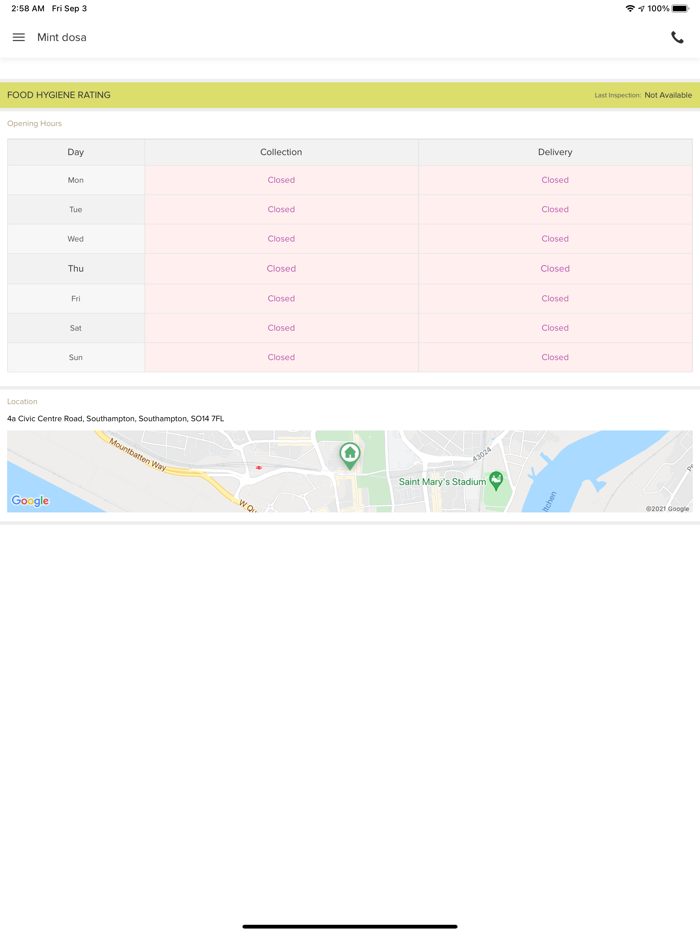
Task: Click the Mountbatten Way road label
Action: point(138,455)
